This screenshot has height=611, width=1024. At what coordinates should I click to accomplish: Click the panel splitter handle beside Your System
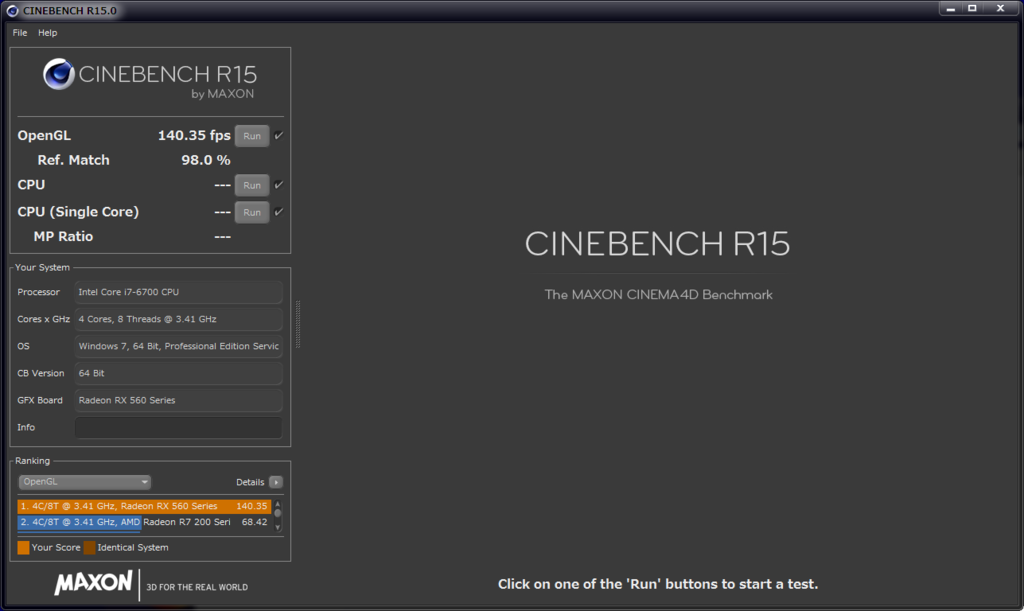298,324
